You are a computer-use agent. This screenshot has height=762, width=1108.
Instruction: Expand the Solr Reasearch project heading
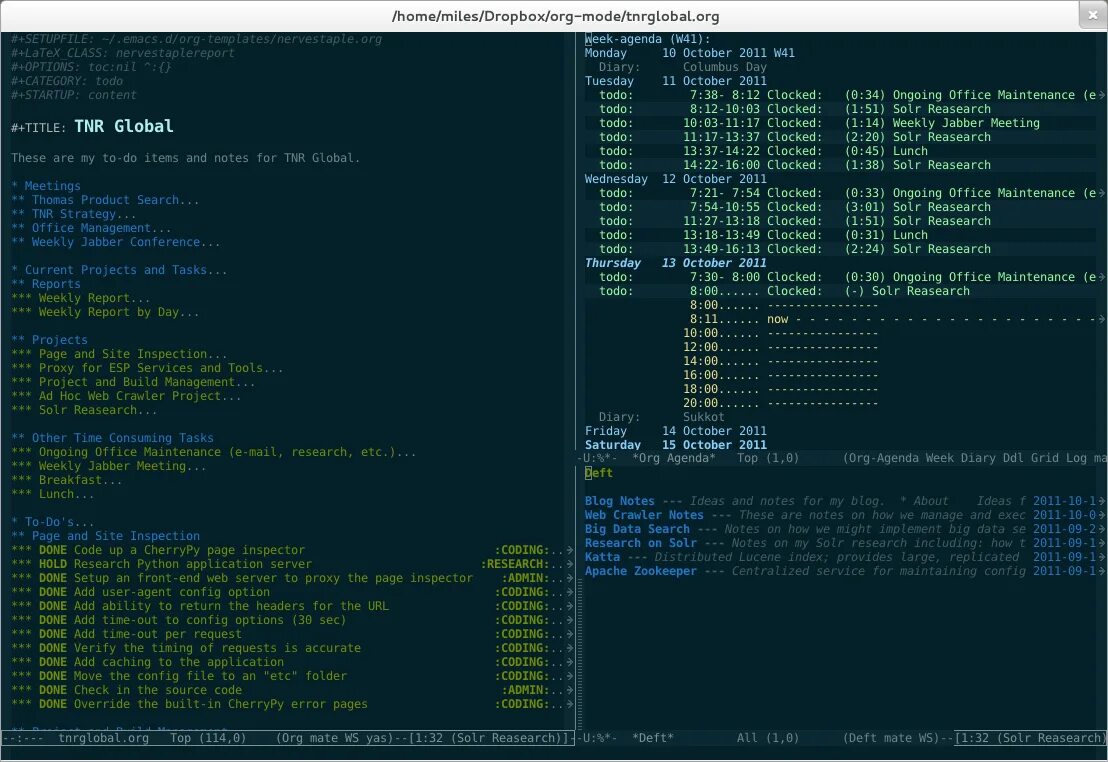(x=85, y=410)
